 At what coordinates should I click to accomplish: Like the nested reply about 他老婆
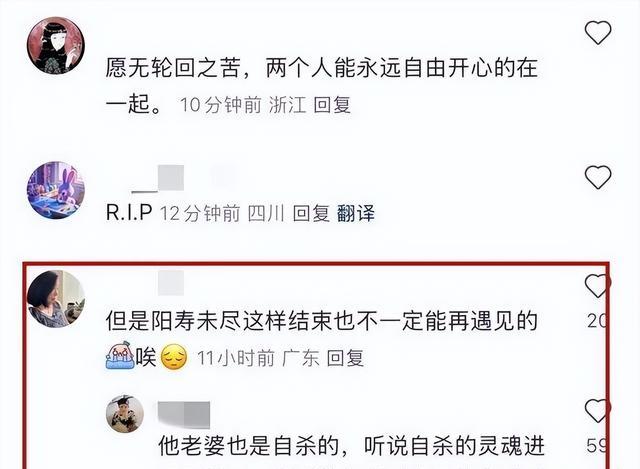point(597,411)
